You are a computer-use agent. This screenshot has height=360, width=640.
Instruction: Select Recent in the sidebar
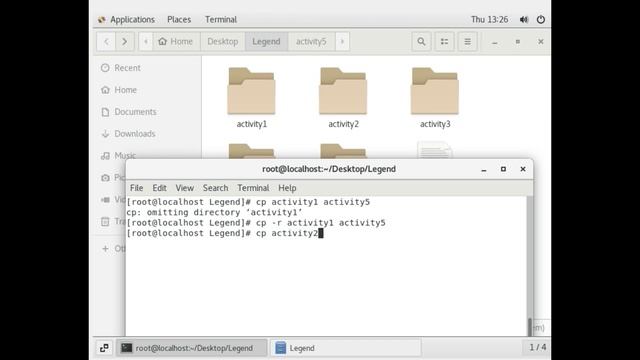[x=127, y=68]
